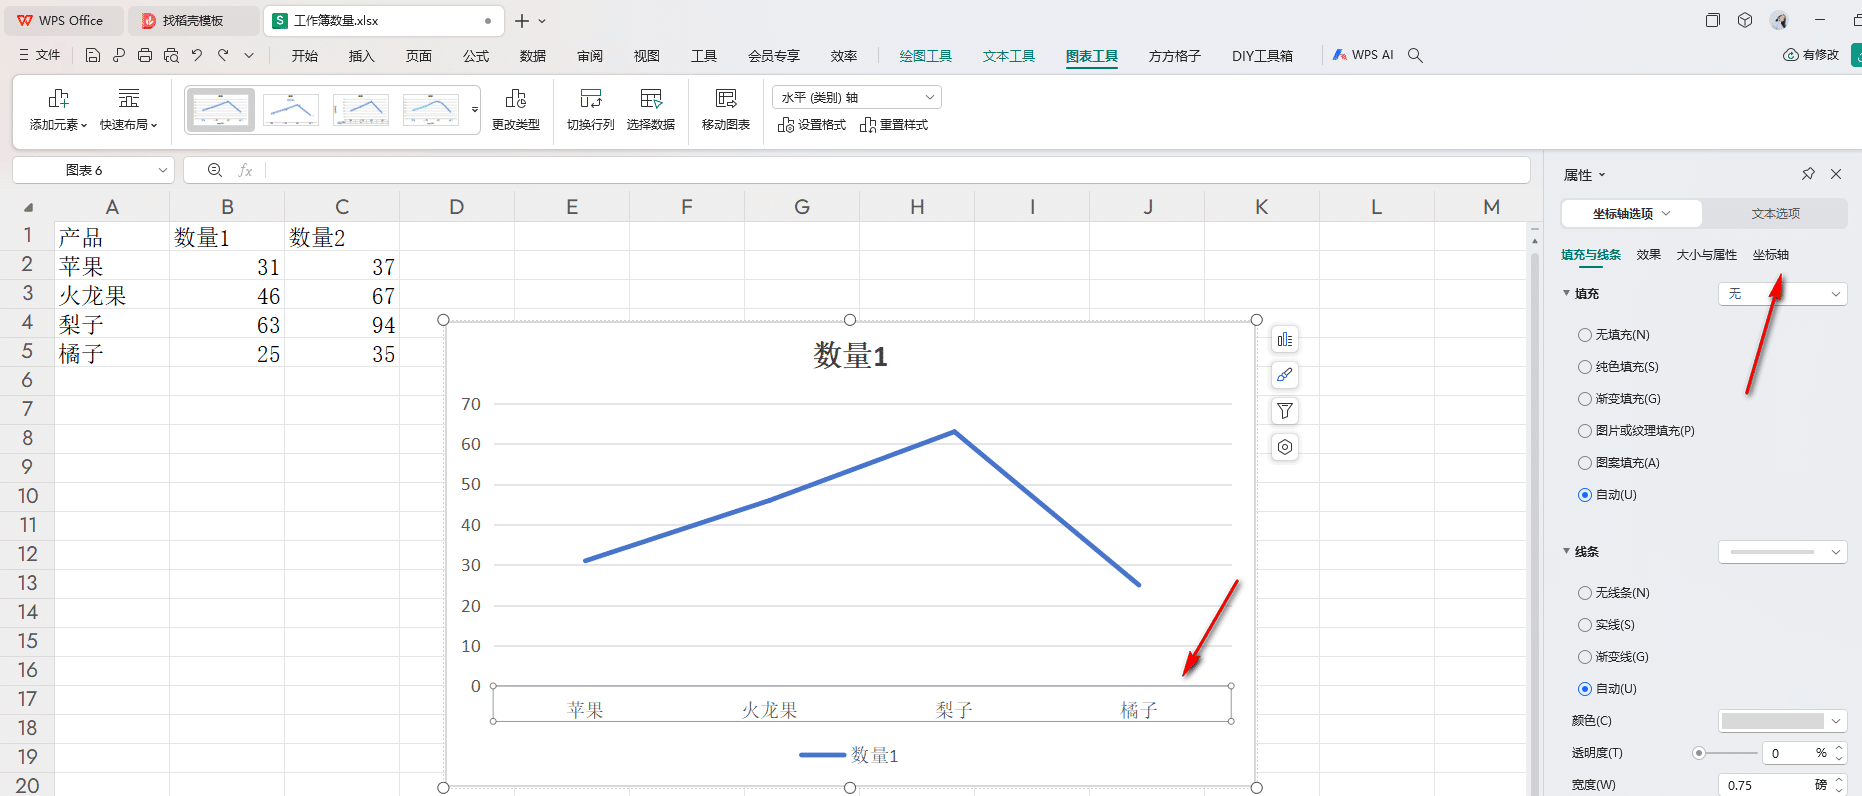Select Picture or Texture Fill (图片或纹理填充) option
Image resolution: width=1862 pixels, height=796 pixels.
click(1585, 431)
